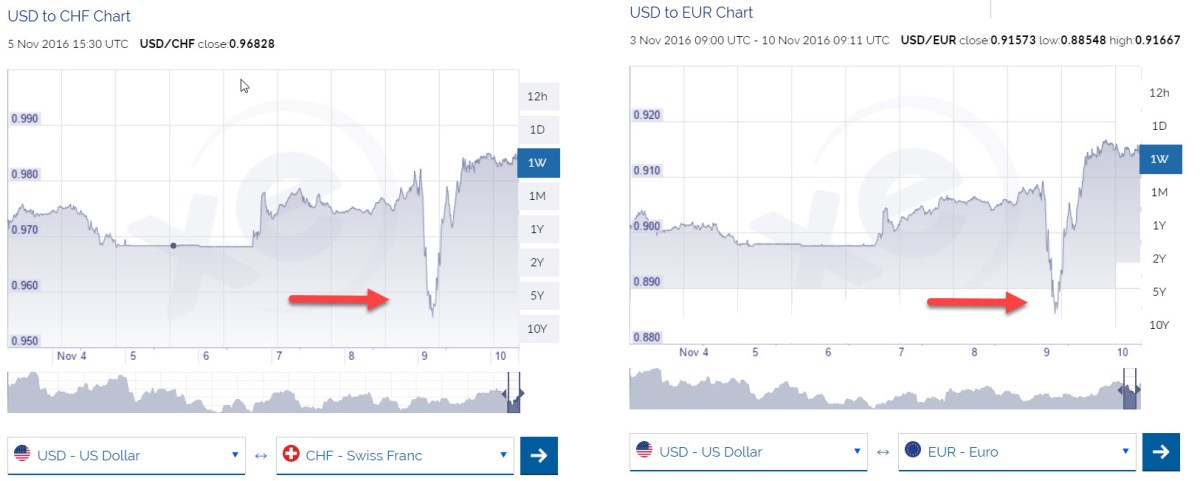The height and width of the screenshot is (481, 1200).
Task: Choose the 10Y range on EUR chart
Action: pyautogui.click(x=1160, y=324)
